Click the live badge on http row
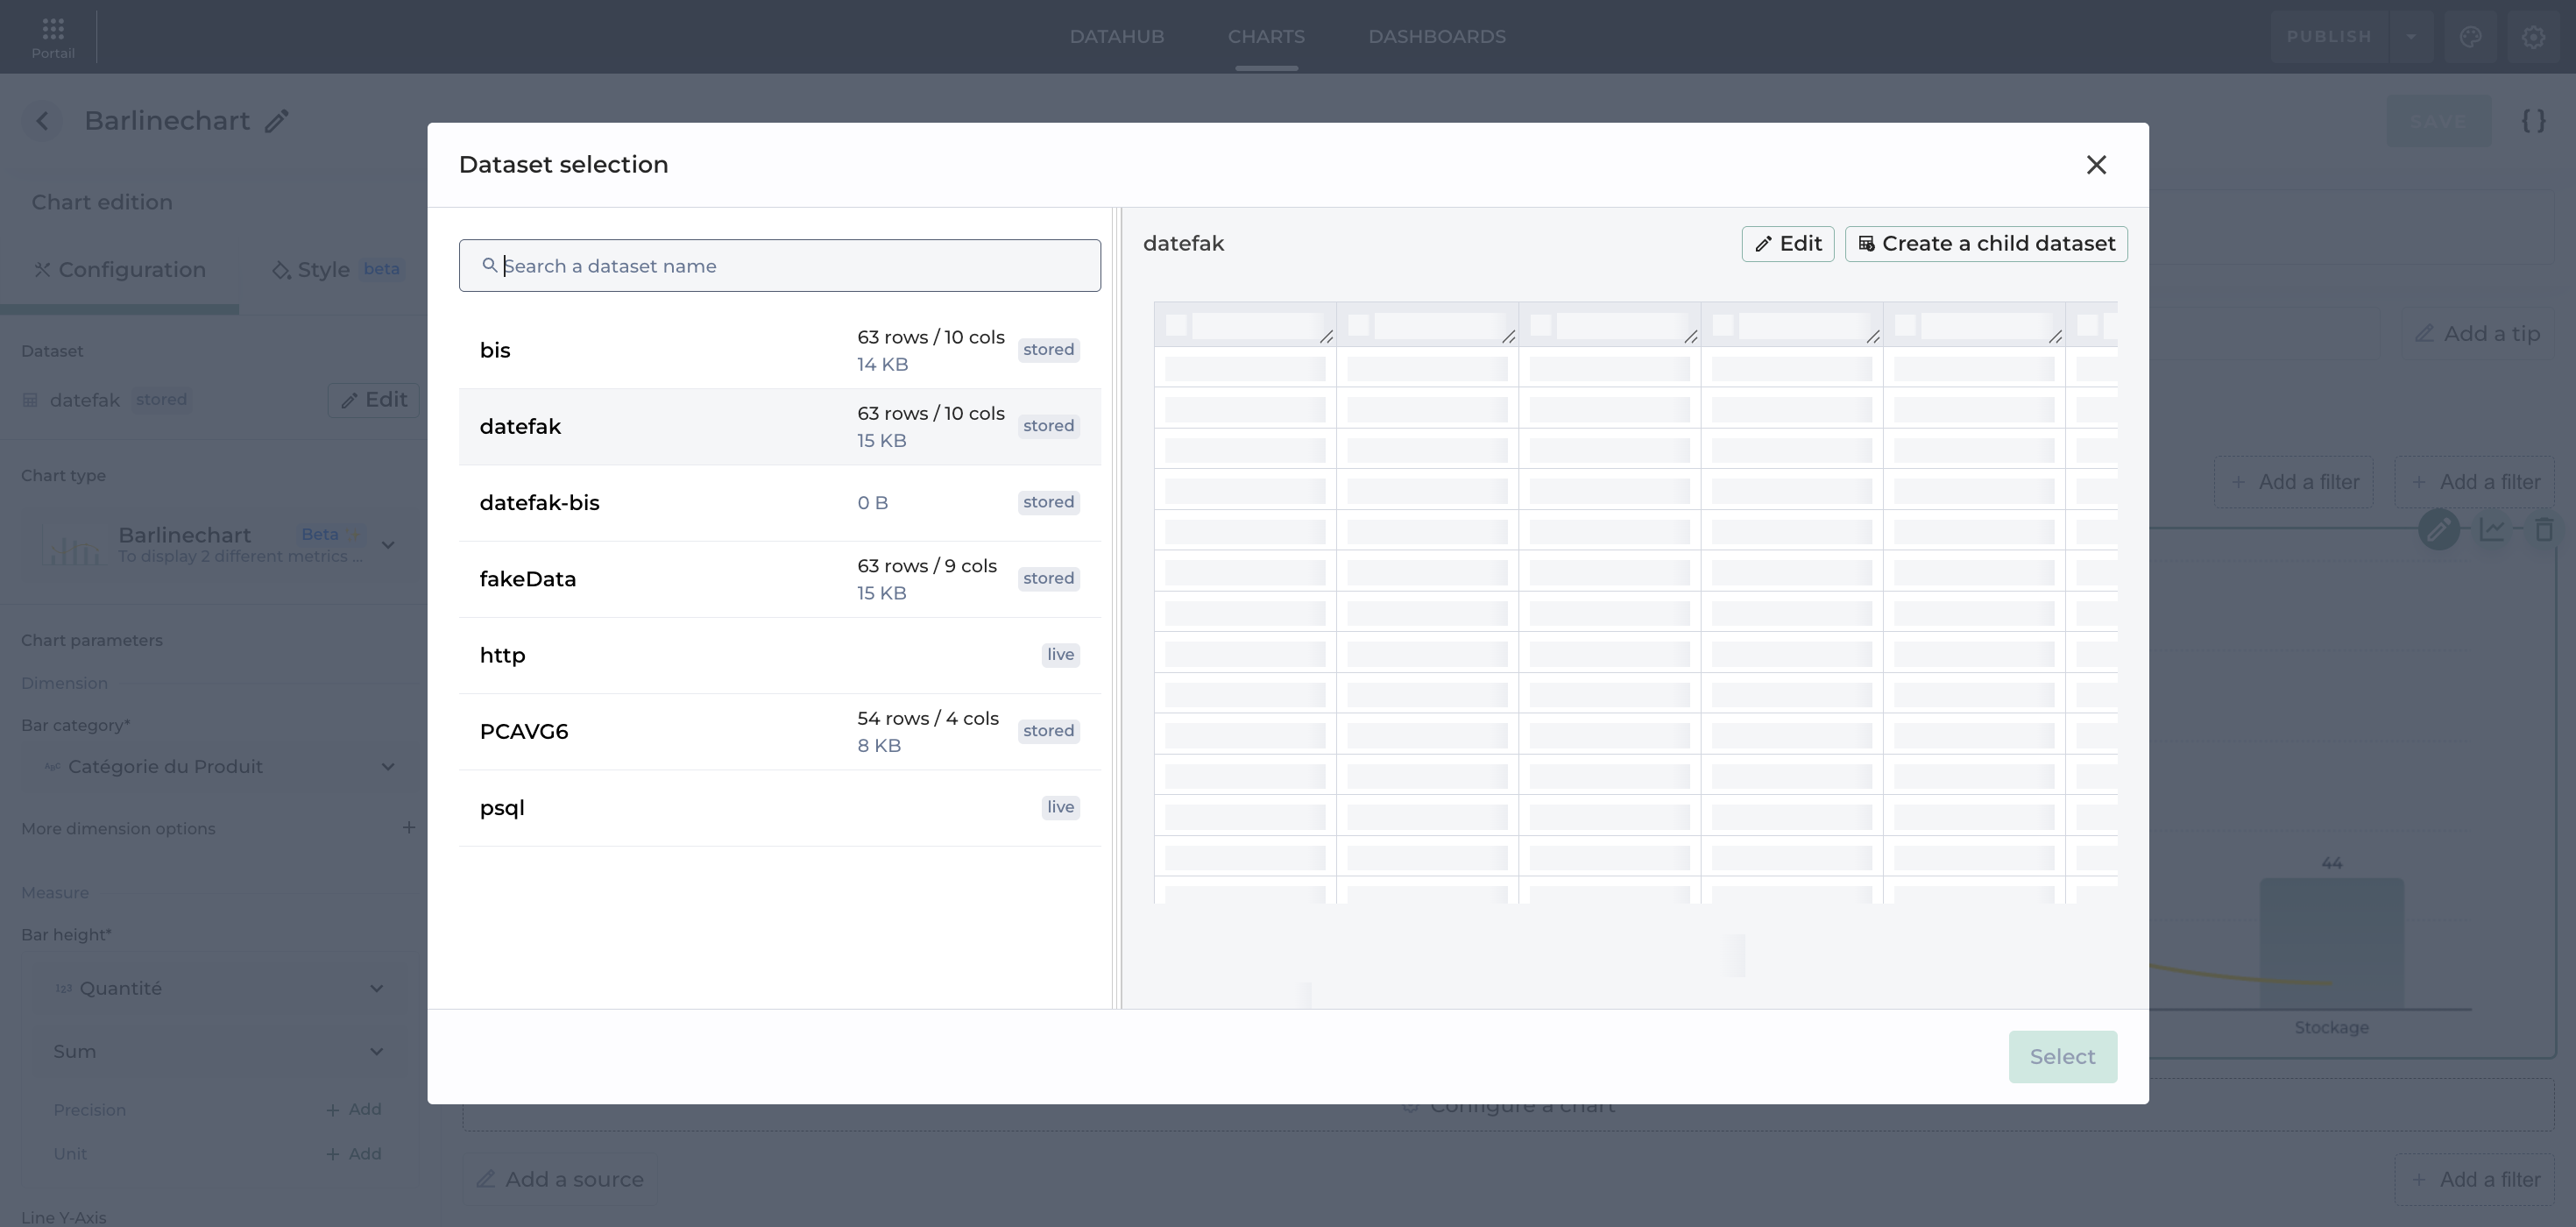2576x1227 pixels. [x=1060, y=655]
